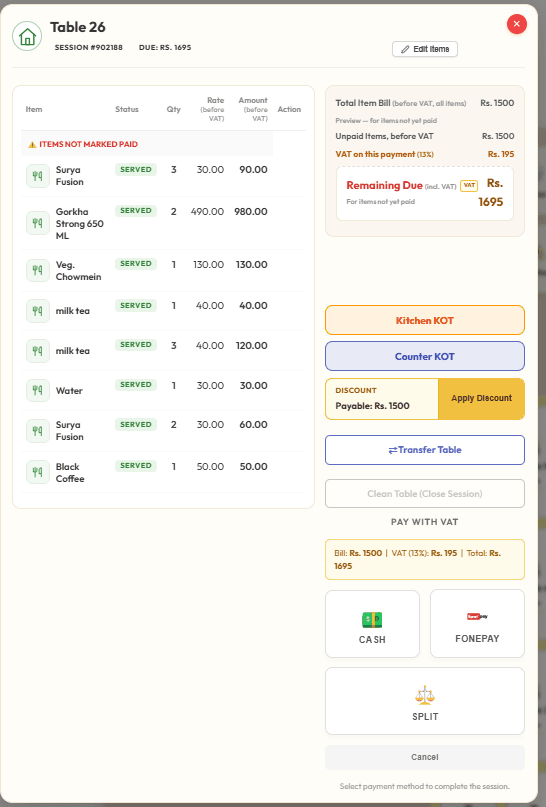Click the Cancel button
Image resolution: width=546 pixels, height=807 pixels.
[x=425, y=757]
